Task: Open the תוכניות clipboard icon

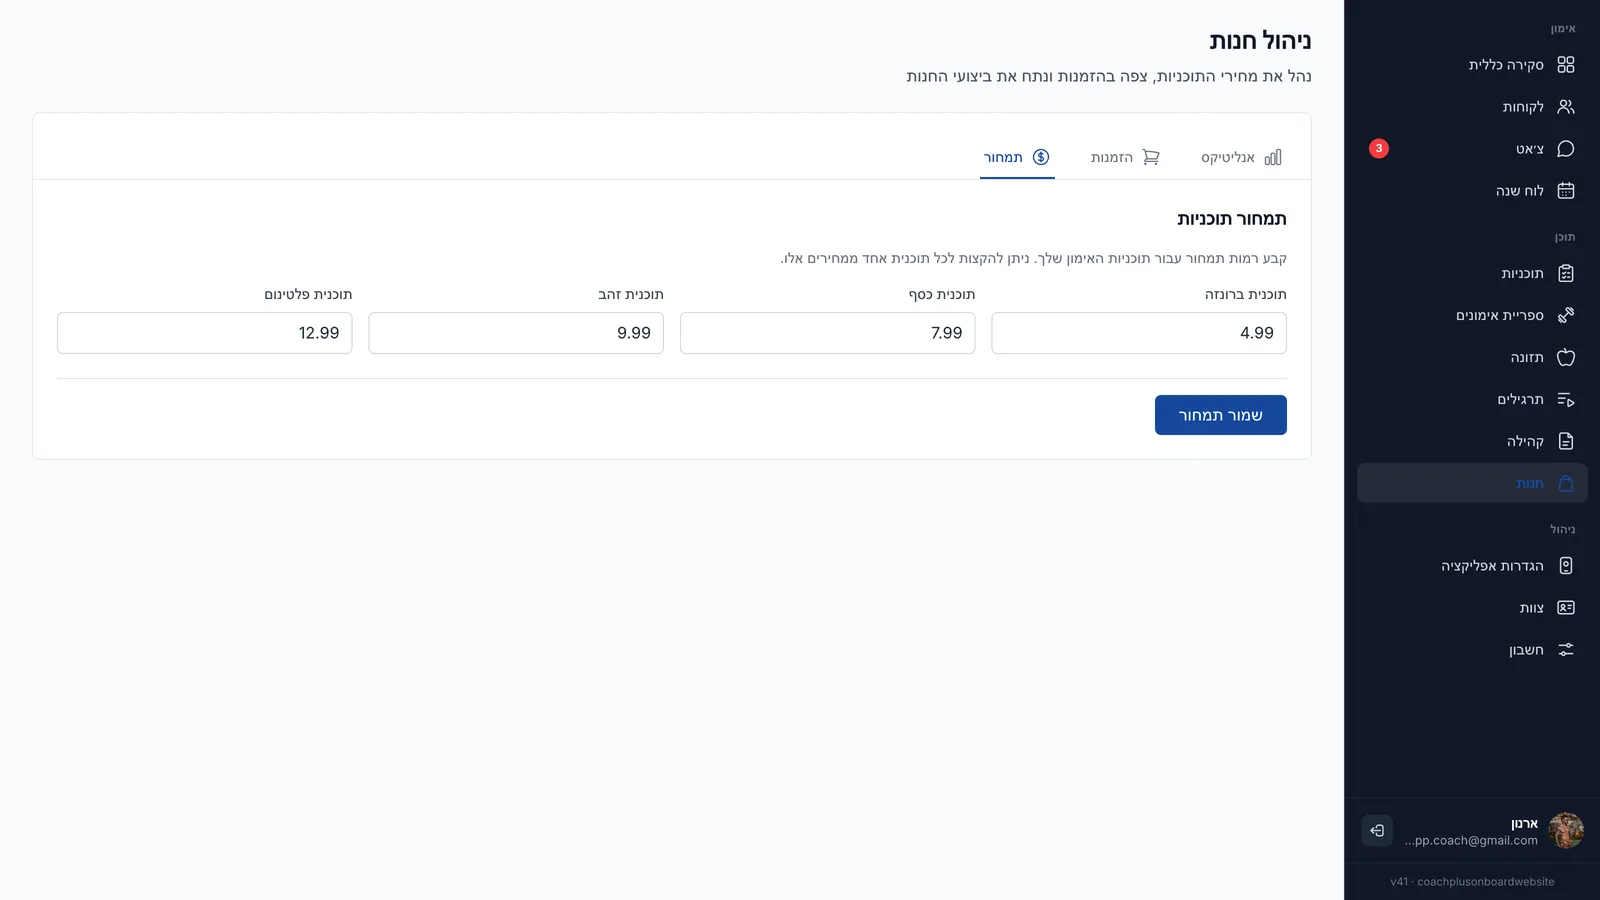Action: pyautogui.click(x=1566, y=274)
